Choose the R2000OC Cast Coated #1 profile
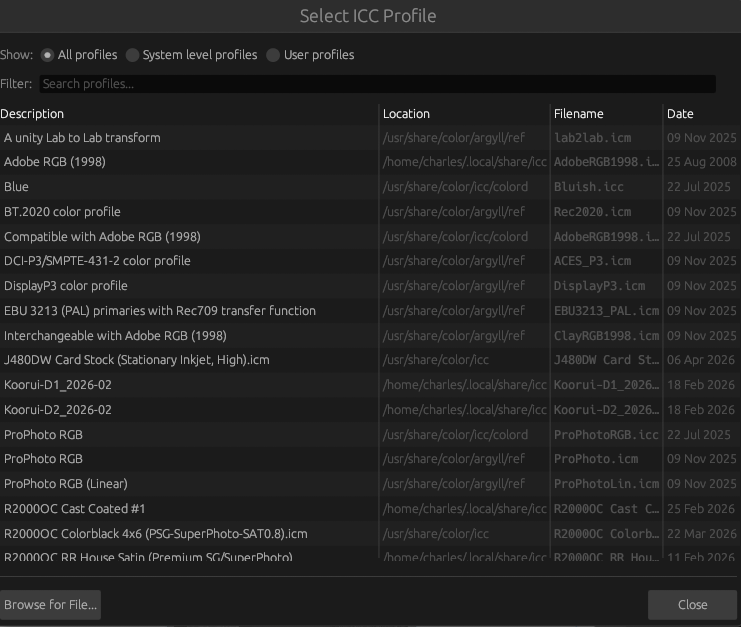 pos(75,509)
